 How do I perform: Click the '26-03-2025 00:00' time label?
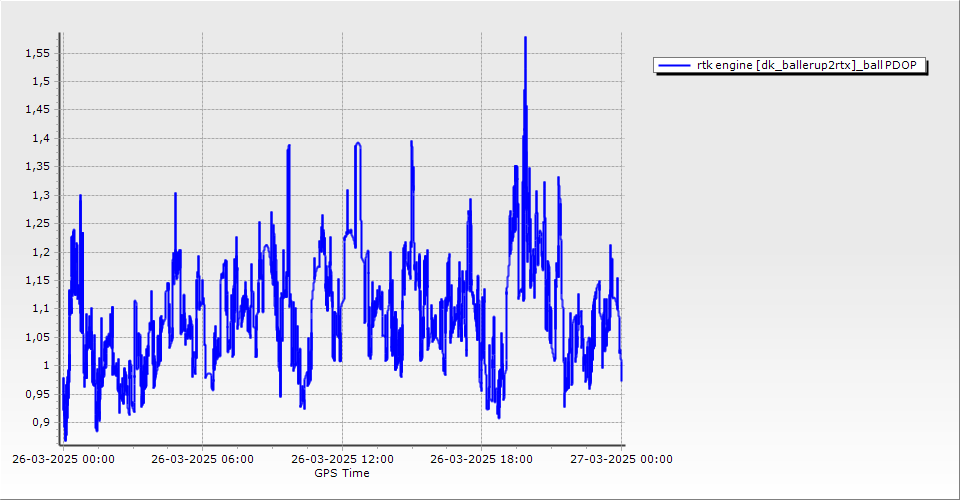click(x=63, y=459)
